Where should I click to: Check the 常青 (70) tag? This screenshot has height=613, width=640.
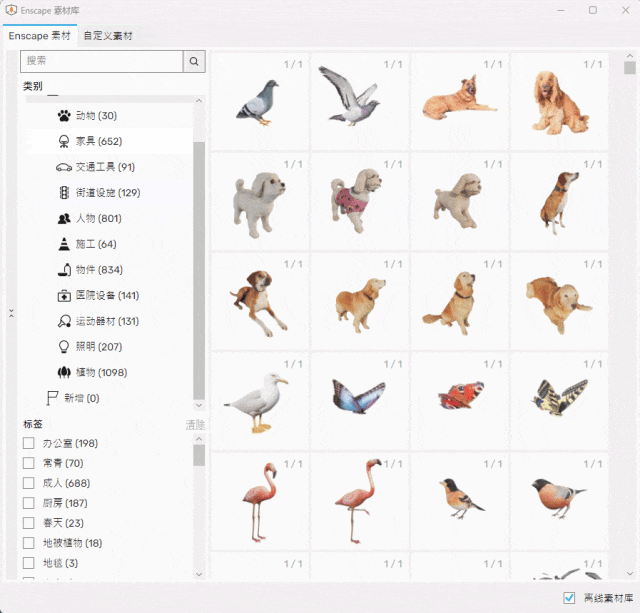[x=29, y=463]
